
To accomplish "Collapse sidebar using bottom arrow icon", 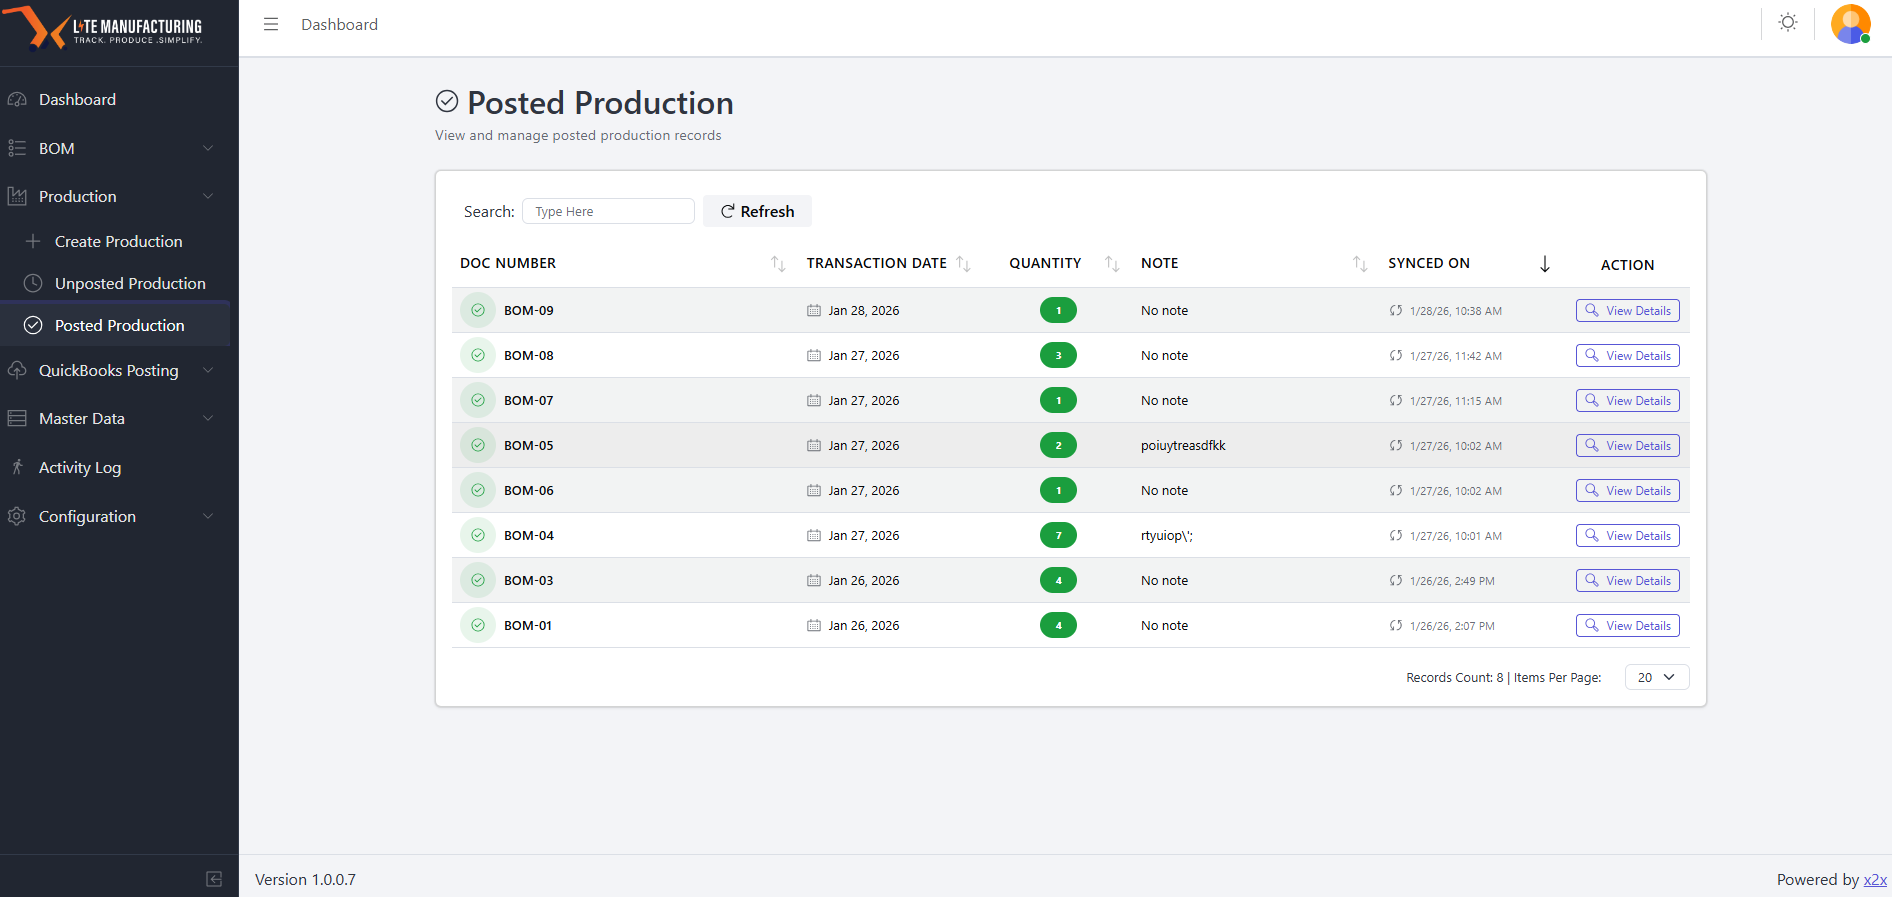I will pyautogui.click(x=214, y=879).
